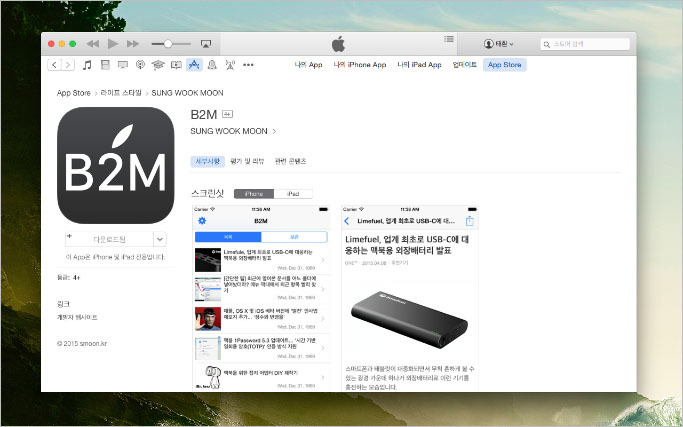Select the ratings and reviews tab
683x427 pixels.
pyautogui.click(x=247, y=162)
